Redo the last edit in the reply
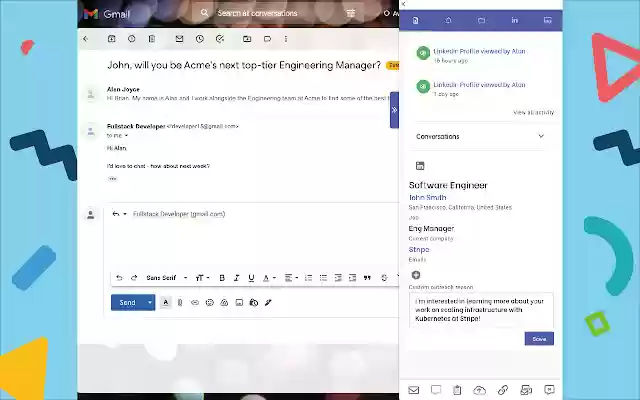 134,278
